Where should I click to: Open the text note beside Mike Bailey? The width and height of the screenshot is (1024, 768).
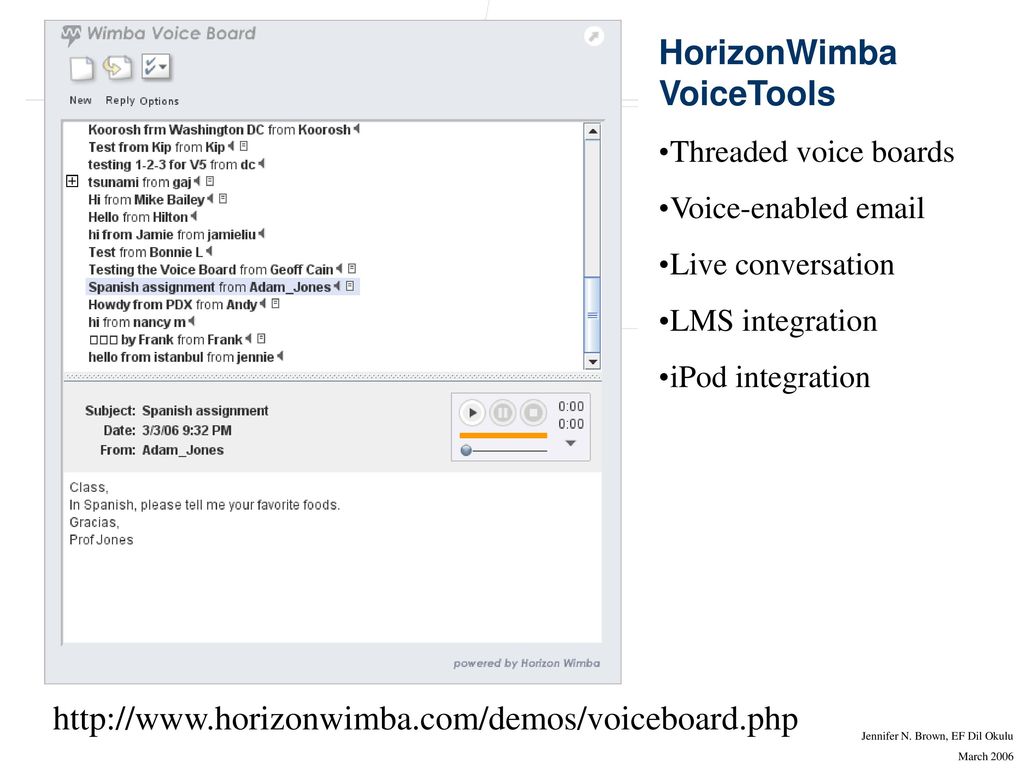click(223, 199)
